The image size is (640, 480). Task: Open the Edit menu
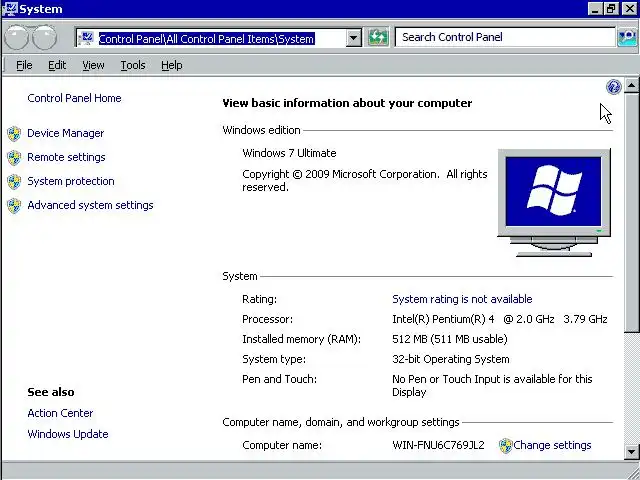tap(57, 65)
